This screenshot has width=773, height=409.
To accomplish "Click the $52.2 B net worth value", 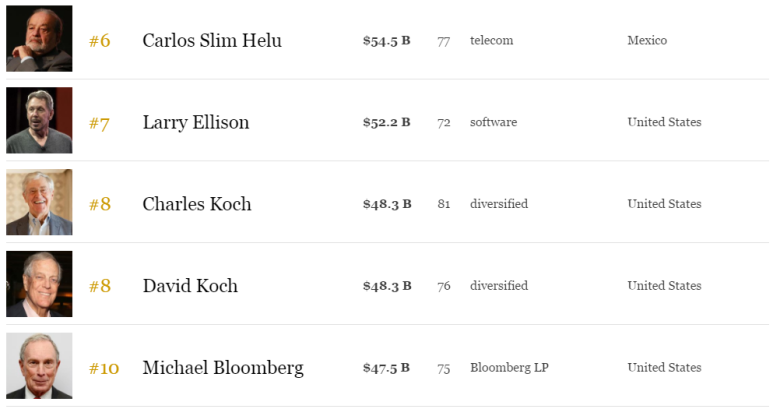I will click(x=386, y=123).
